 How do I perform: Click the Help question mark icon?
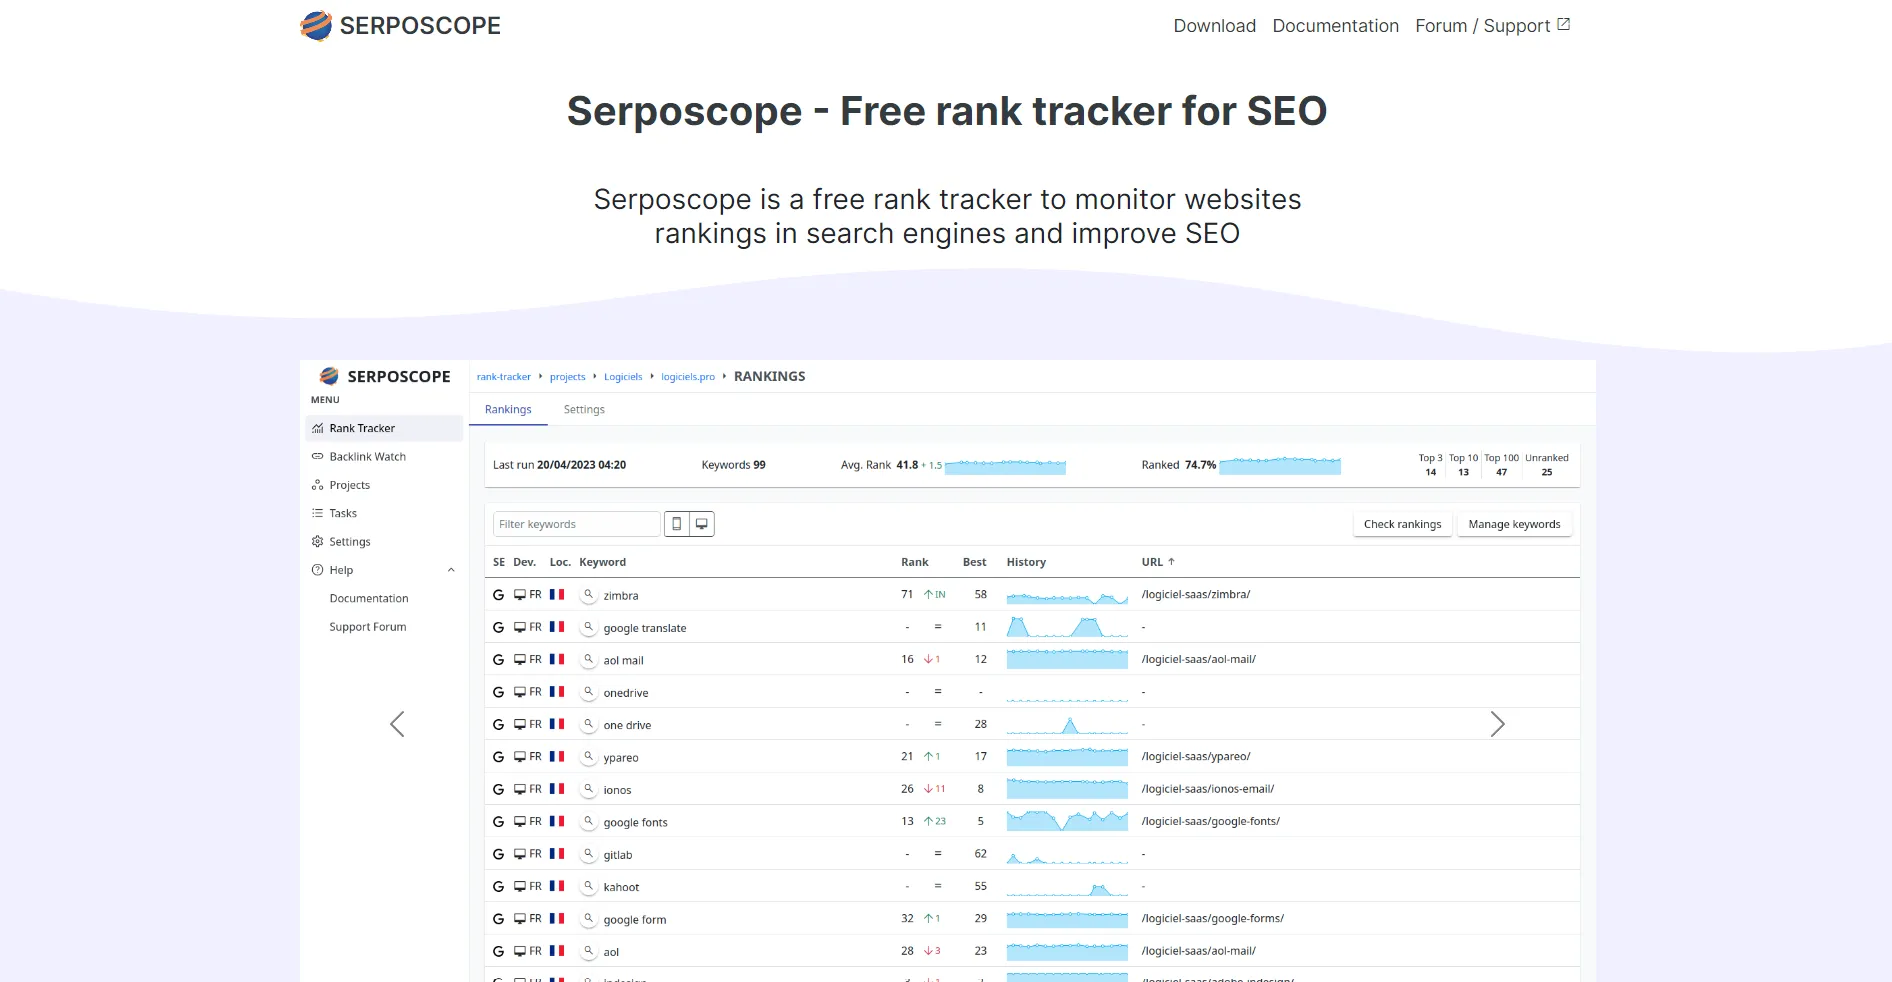(x=318, y=570)
